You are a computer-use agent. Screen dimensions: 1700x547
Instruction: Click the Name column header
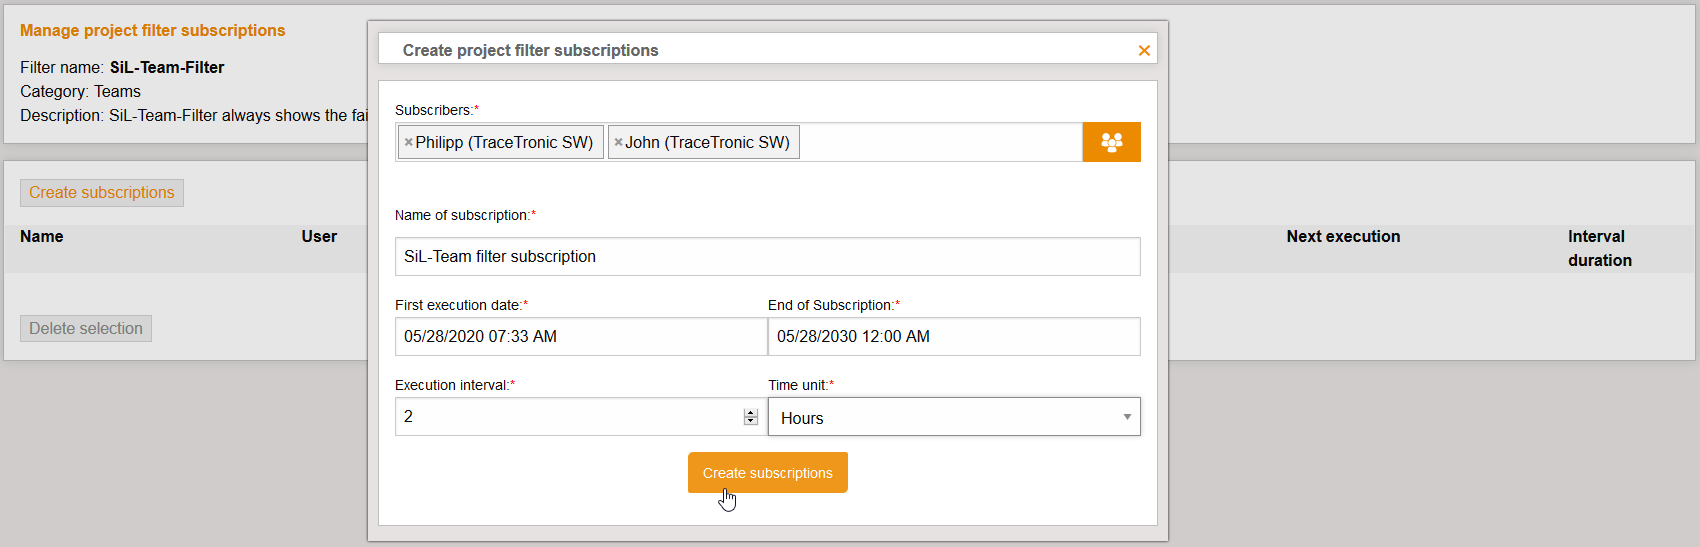[42, 237]
